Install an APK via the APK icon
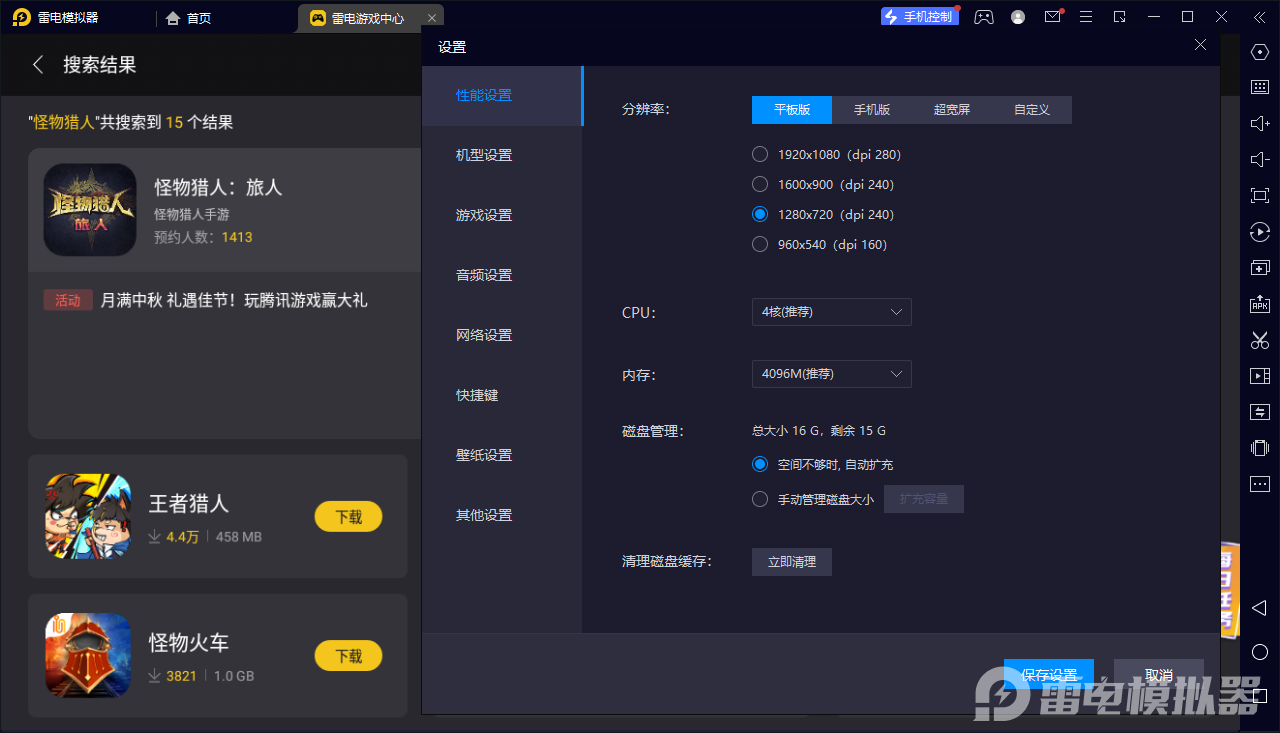Image resolution: width=1280 pixels, height=733 pixels. [x=1260, y=304]
